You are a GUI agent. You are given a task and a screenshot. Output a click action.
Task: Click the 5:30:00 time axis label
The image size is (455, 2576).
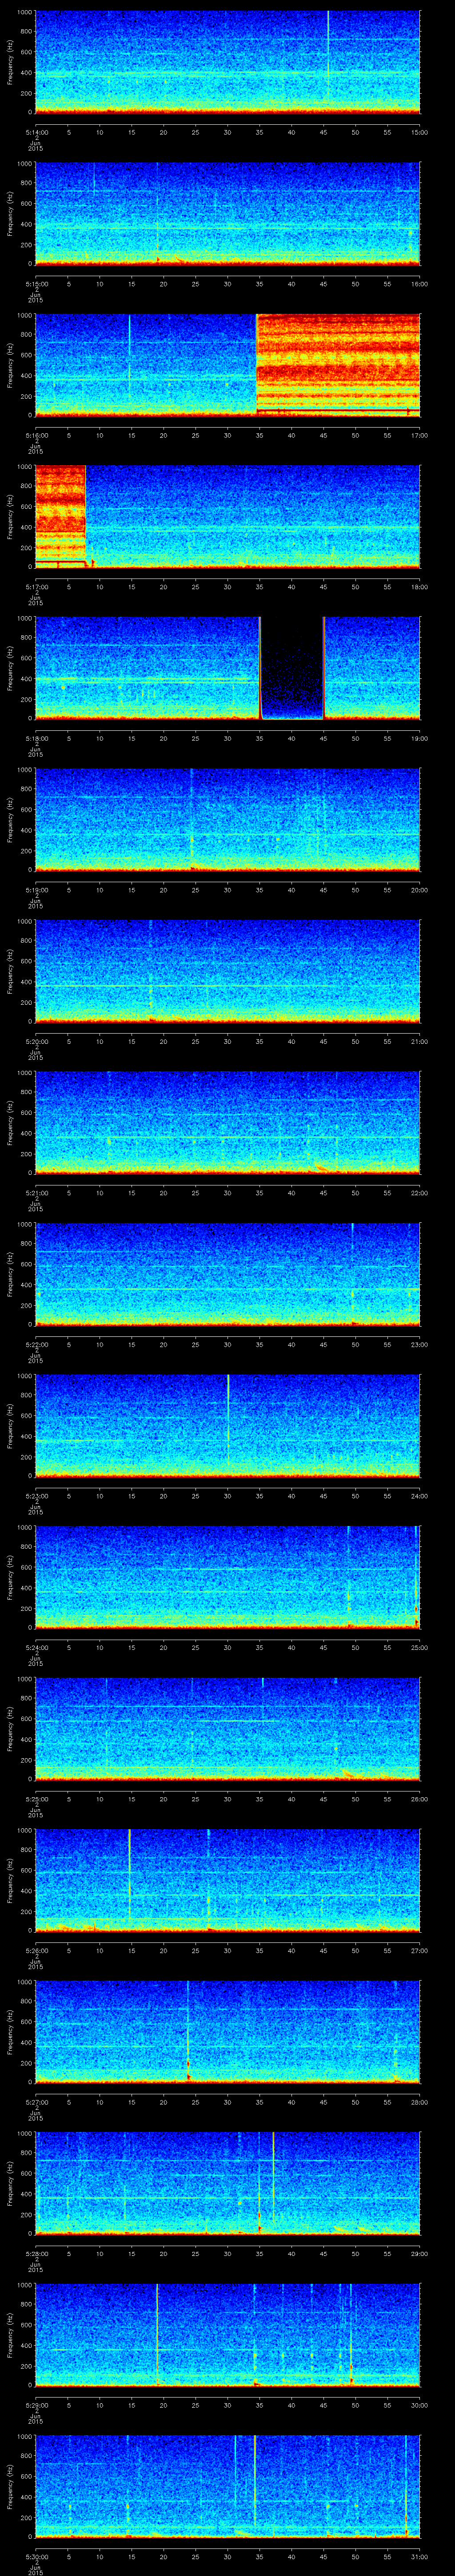[x=36, y=2556]
